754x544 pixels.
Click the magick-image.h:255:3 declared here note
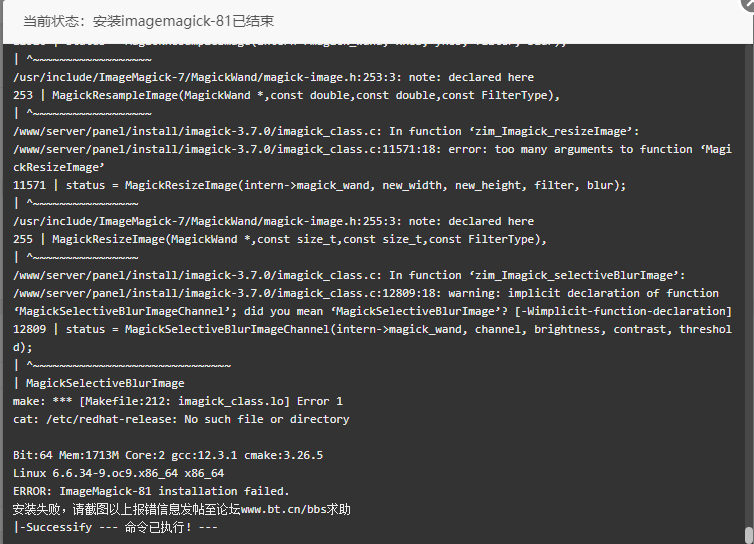click(273, 221)
